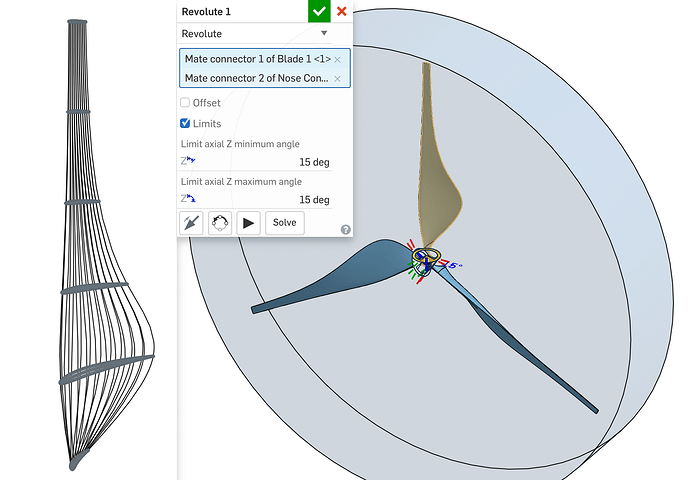Click the Revolute 1 title name
Viewport: 690px width, 480px height.
(206, 12)
